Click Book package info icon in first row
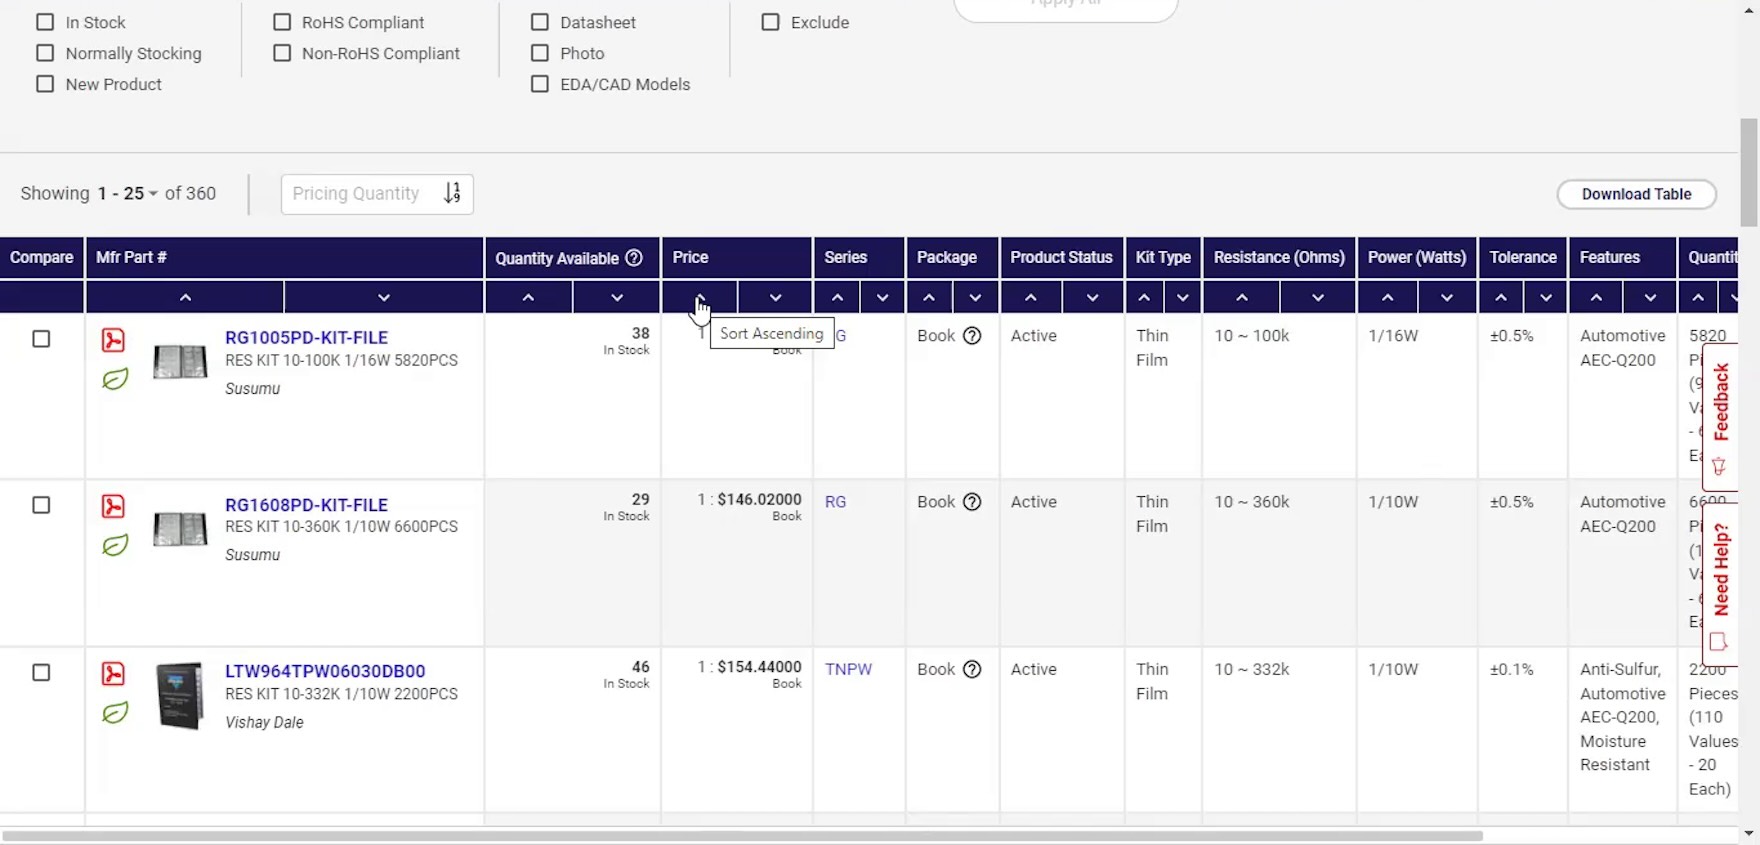Viewport: 1760px width, 845px height. pyautogui.click(x=972, y=336)
